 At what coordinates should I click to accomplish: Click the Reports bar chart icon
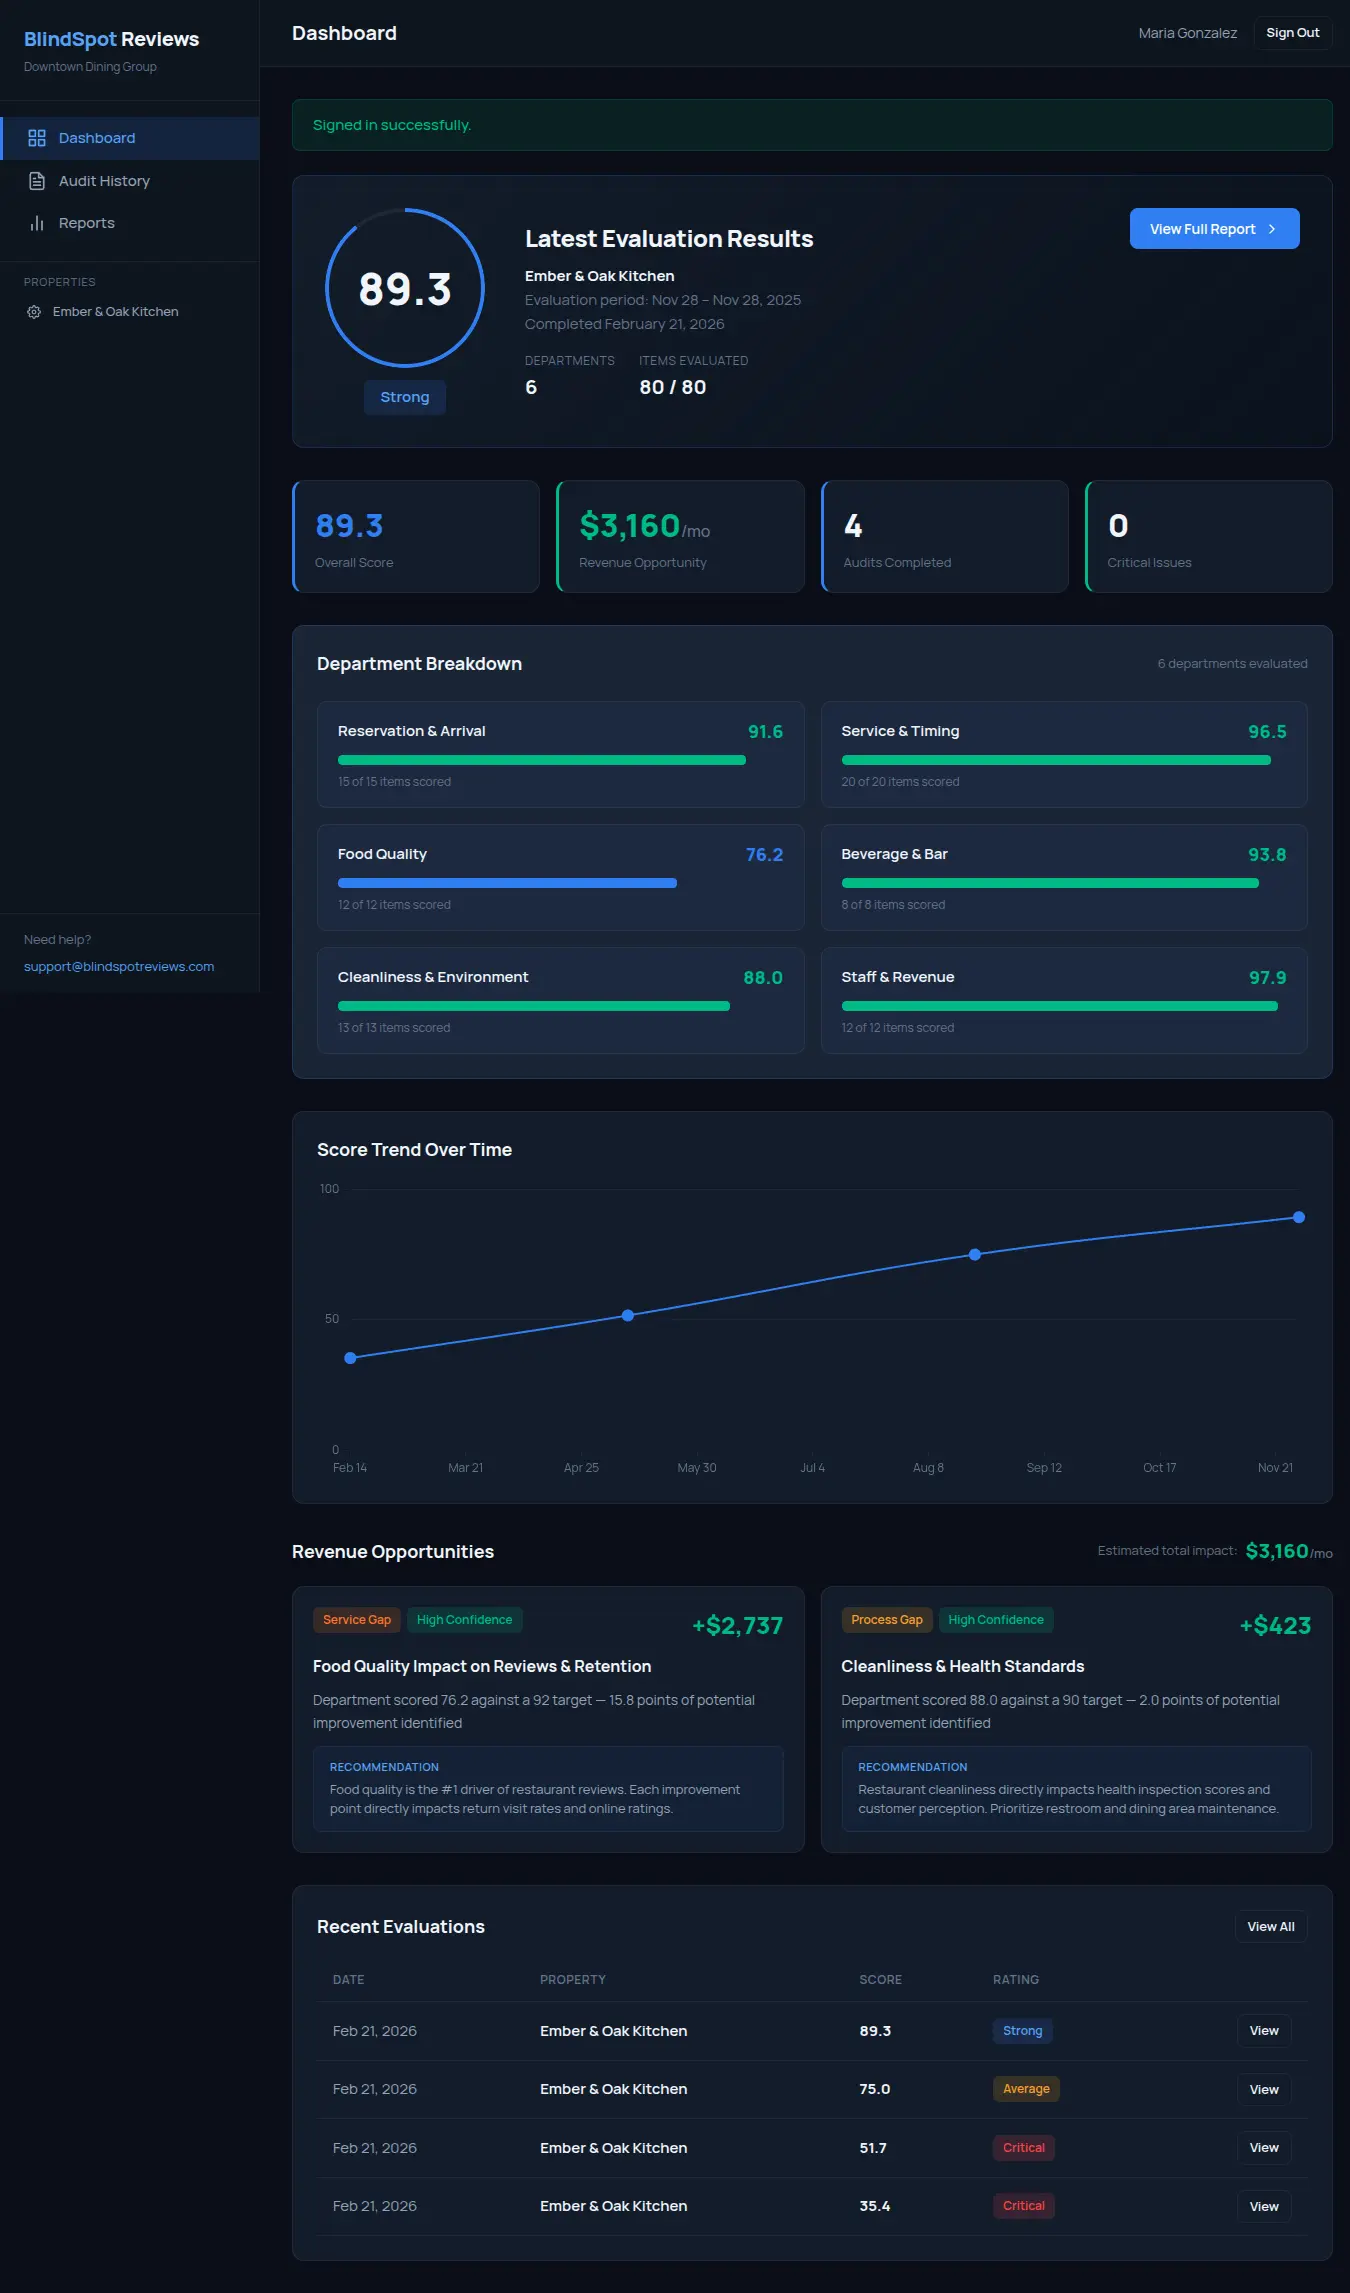tap(37, 223)
